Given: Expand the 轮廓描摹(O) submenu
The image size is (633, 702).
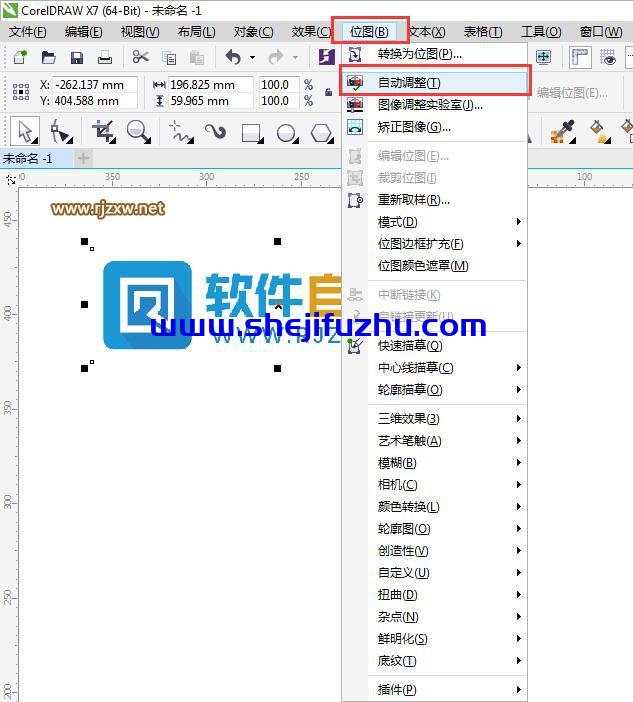Looking at the screenshot, I should click(x=518, y=390).
